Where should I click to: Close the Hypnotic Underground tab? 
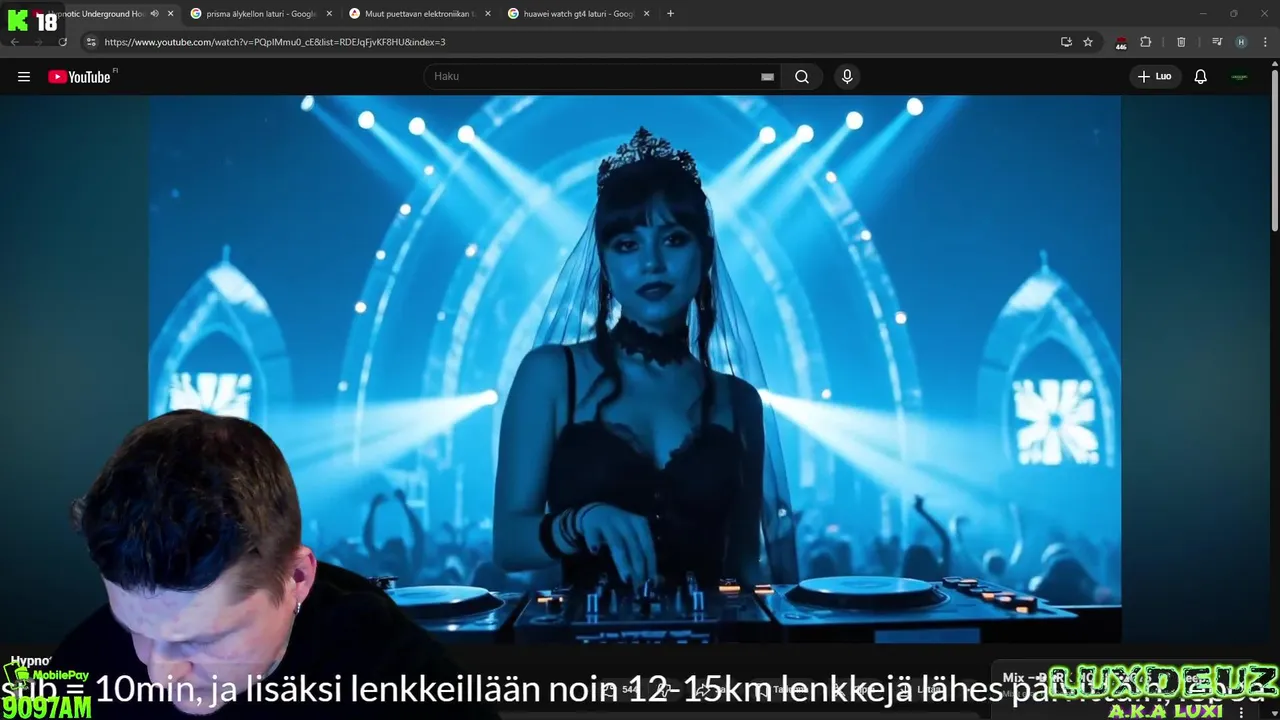pyautogui.click(x=170, y=14)
